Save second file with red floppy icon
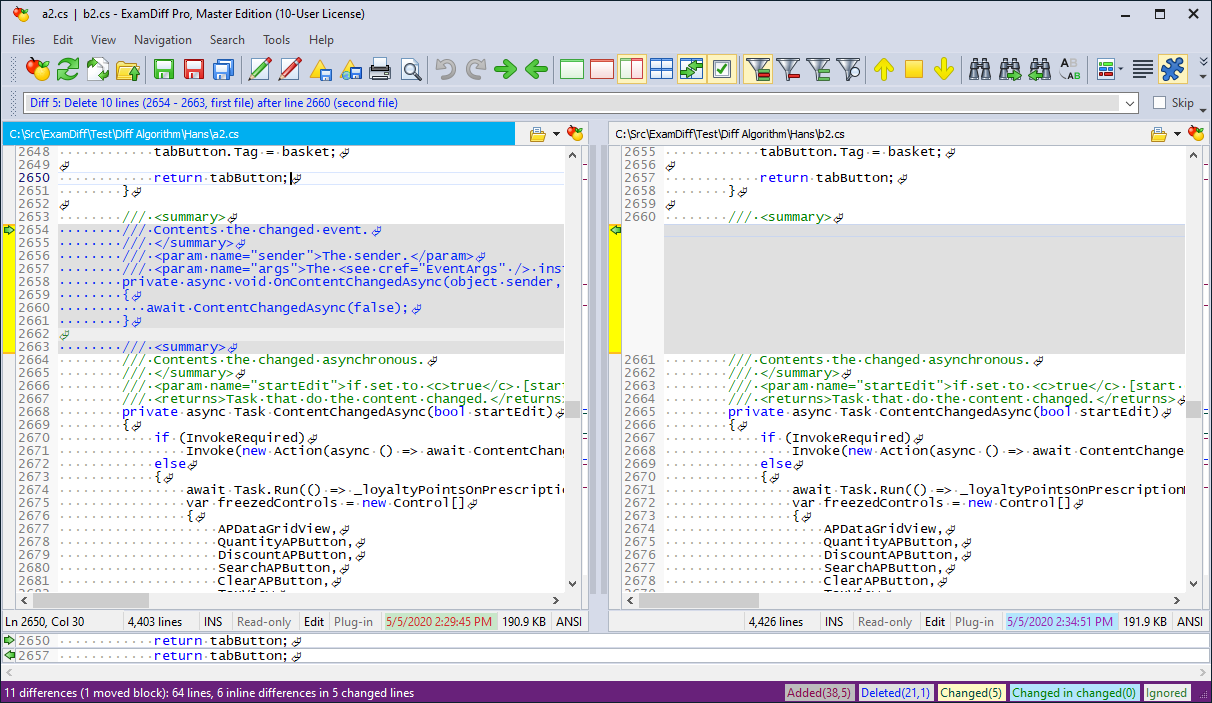This screenshot has width=1212, height=703. [194, 69]
